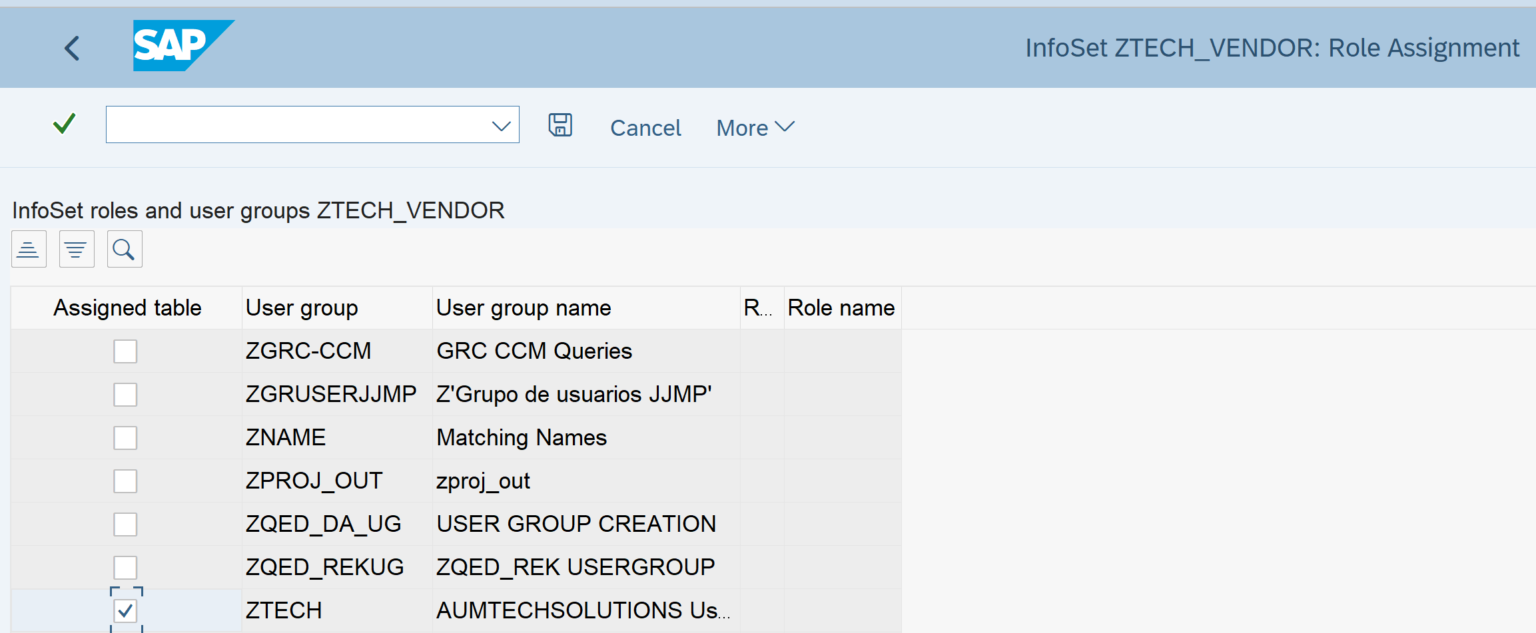The height and width of the screenshot is (633, 1536).
Task: Open the More menu
Action: click(x=743, y=128)
